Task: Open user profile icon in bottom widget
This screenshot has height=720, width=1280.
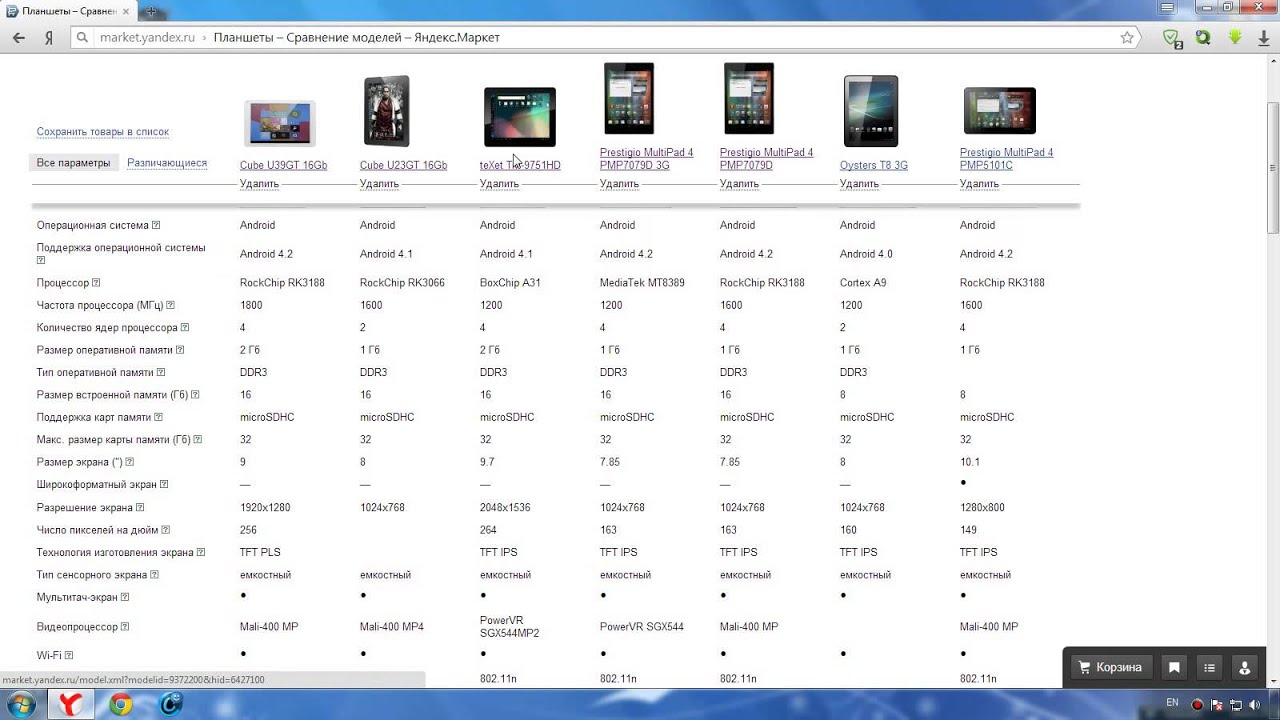Action: point(1245,667)
